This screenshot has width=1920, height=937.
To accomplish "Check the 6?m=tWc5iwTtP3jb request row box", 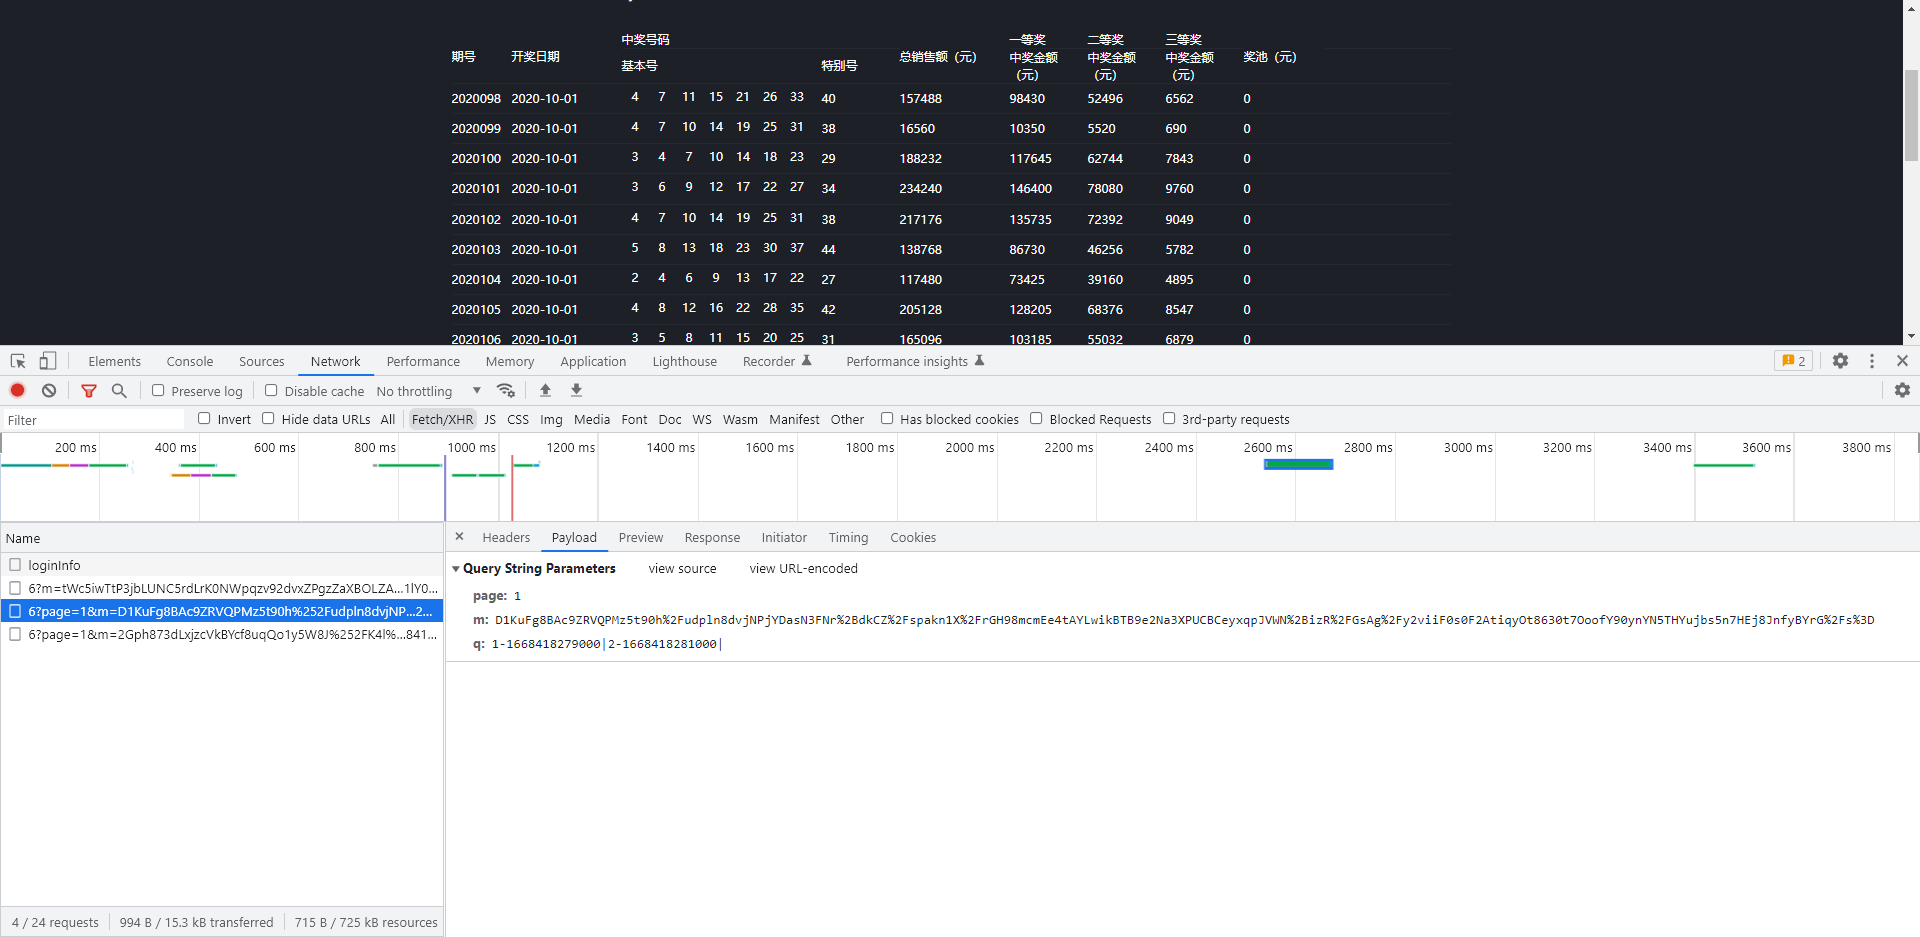I will (x=15, y=588).
